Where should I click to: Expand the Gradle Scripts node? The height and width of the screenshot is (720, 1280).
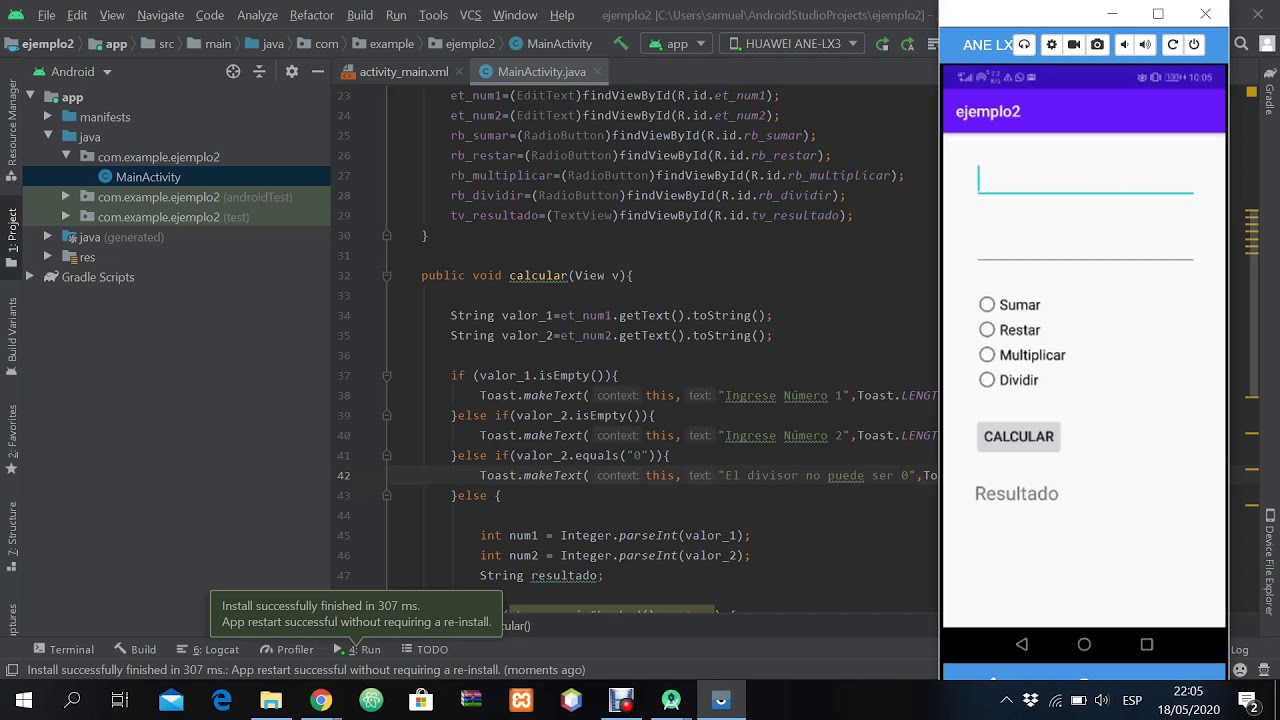30,277
